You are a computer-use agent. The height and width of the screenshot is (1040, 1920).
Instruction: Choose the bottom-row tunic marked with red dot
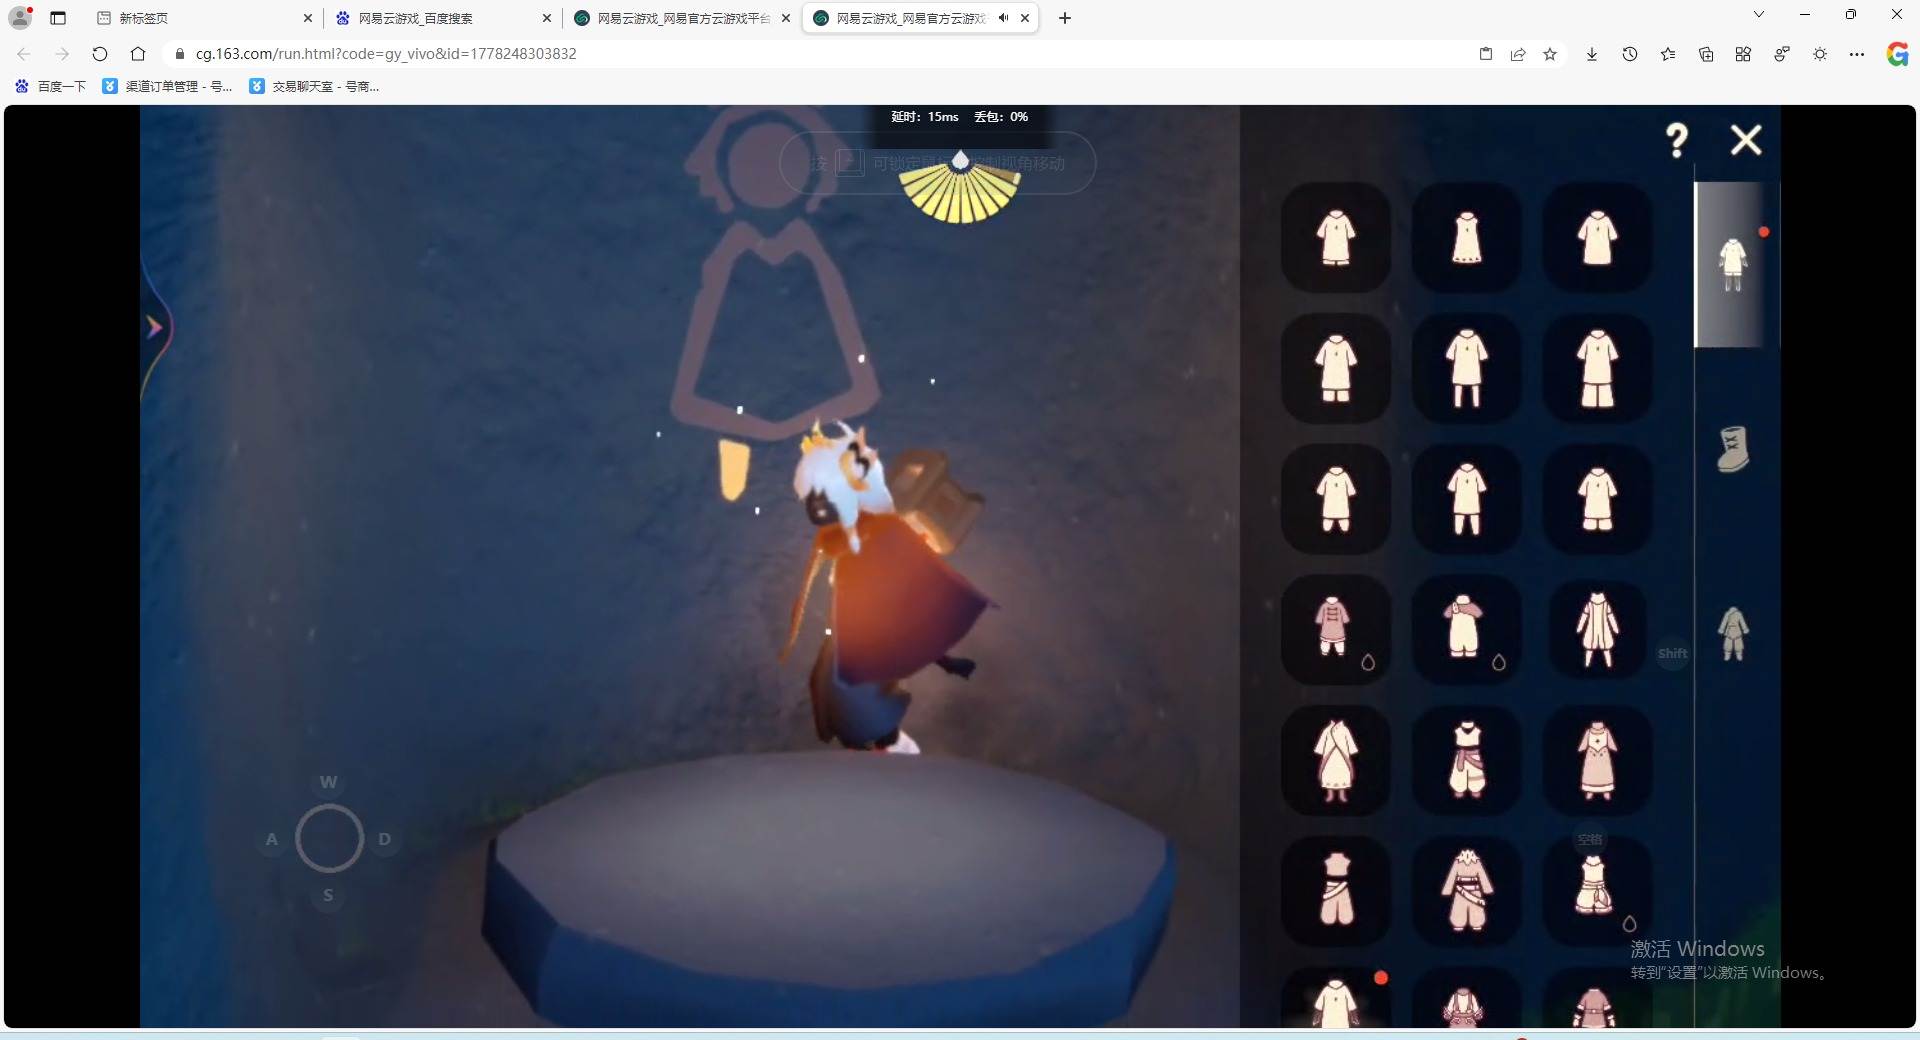[1336, 998]
